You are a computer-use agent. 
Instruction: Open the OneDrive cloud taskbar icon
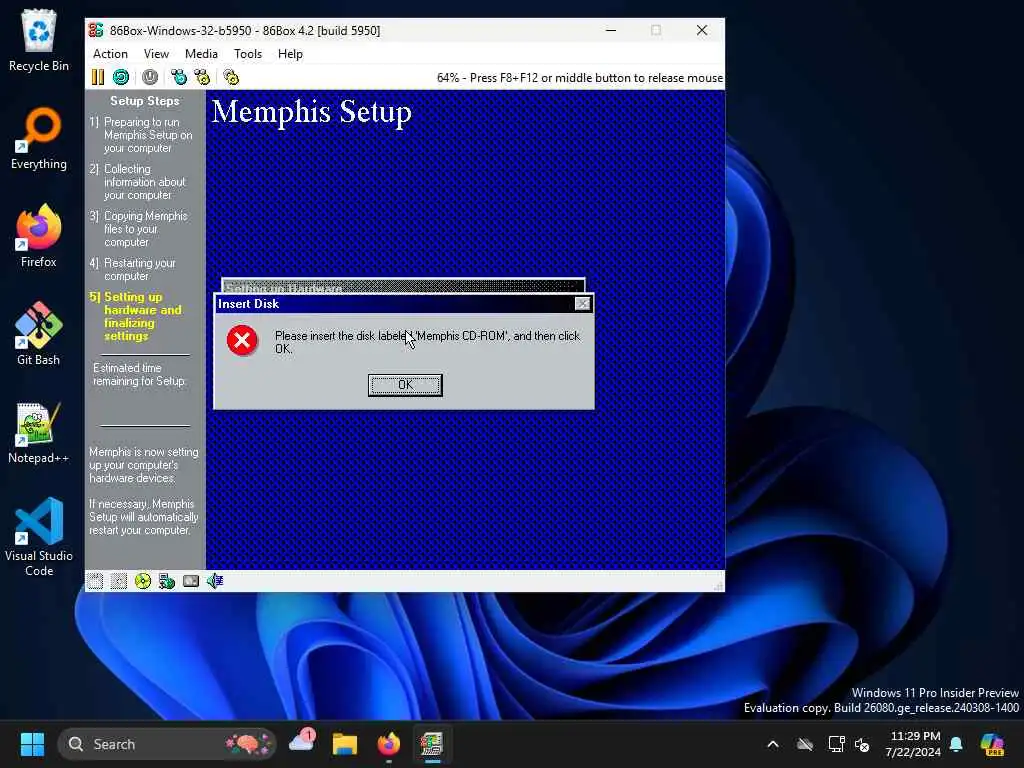pos(302,744)
